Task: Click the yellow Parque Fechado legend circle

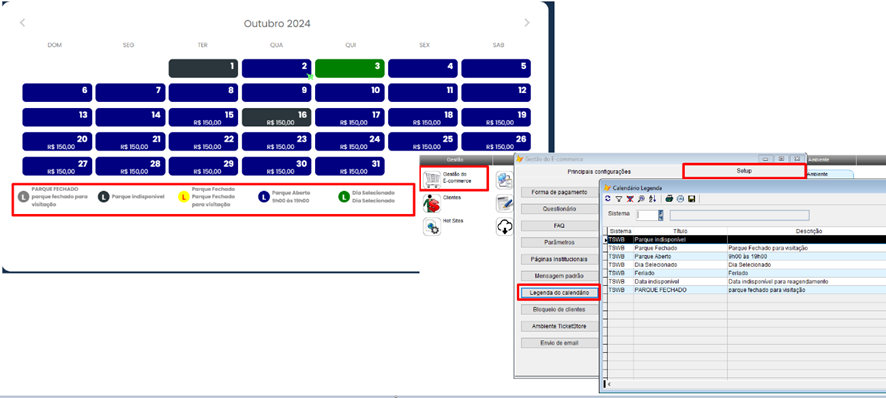Action: pos(183,197)
